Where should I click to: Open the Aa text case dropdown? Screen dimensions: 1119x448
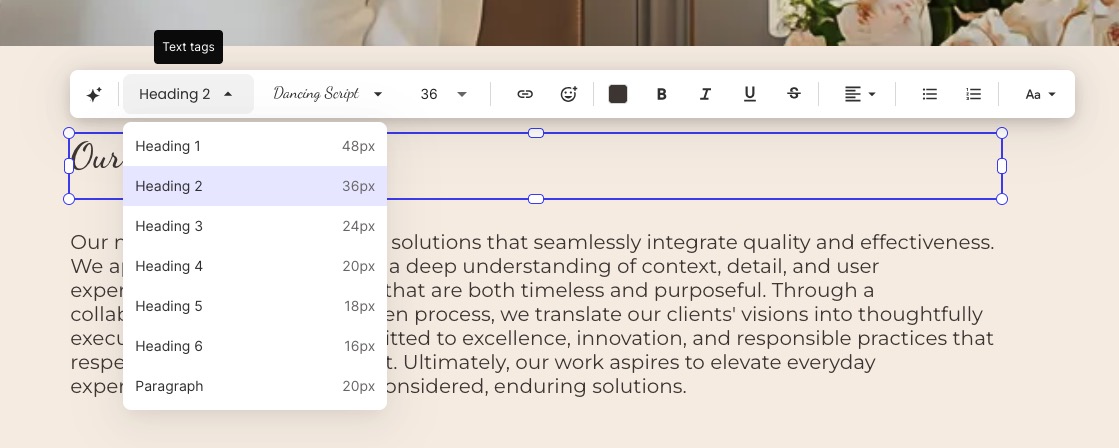(1040, 94)
